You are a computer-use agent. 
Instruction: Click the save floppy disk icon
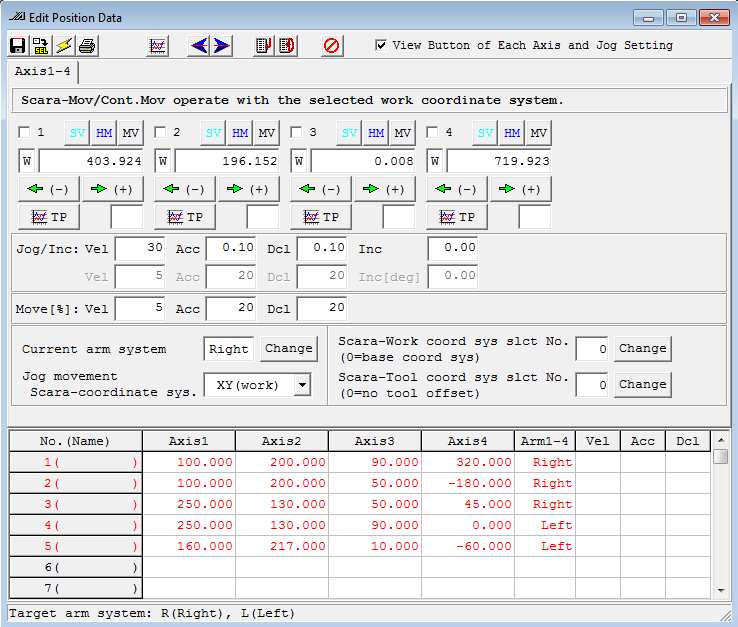(18, 46)
